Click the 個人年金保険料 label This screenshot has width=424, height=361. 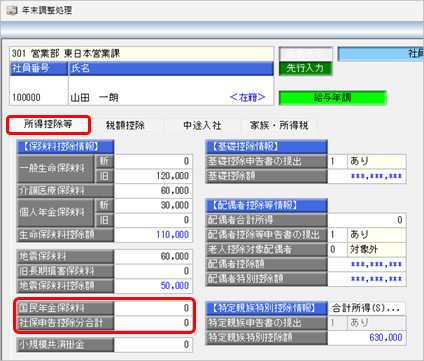[x=56, y=213]
